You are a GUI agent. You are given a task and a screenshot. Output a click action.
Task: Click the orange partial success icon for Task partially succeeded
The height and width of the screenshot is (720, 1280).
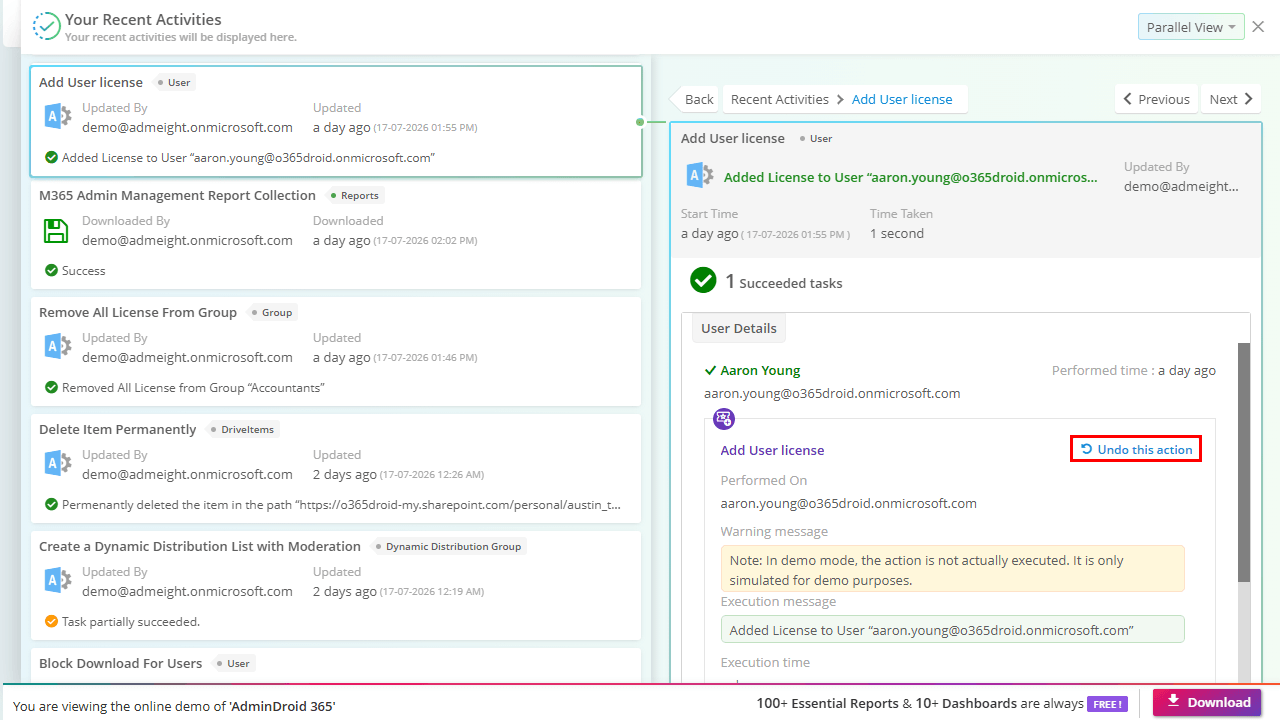tap(51, 621)
